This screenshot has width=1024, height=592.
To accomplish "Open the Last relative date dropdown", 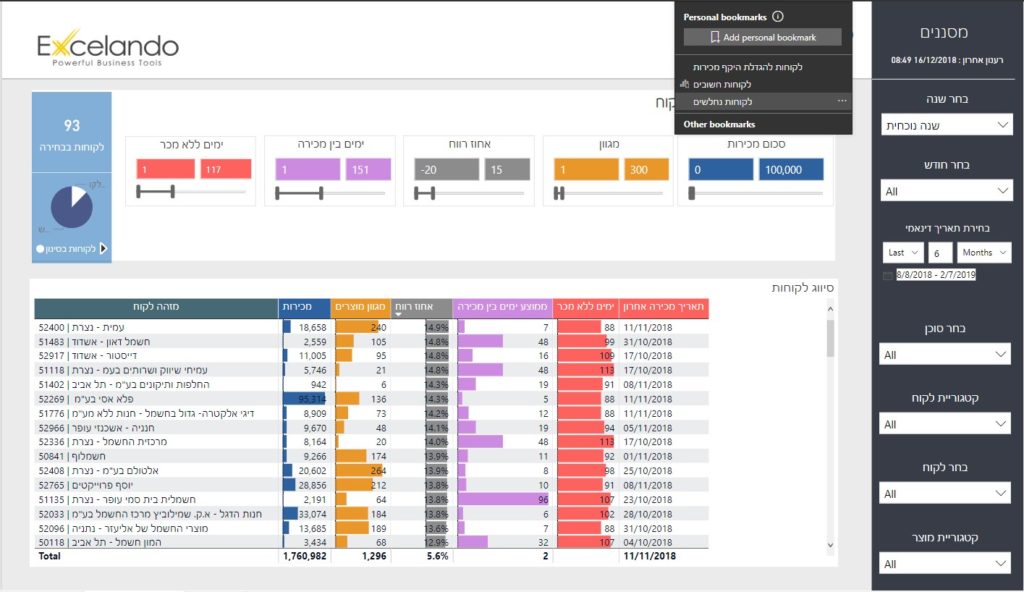I will coord(903,253).
